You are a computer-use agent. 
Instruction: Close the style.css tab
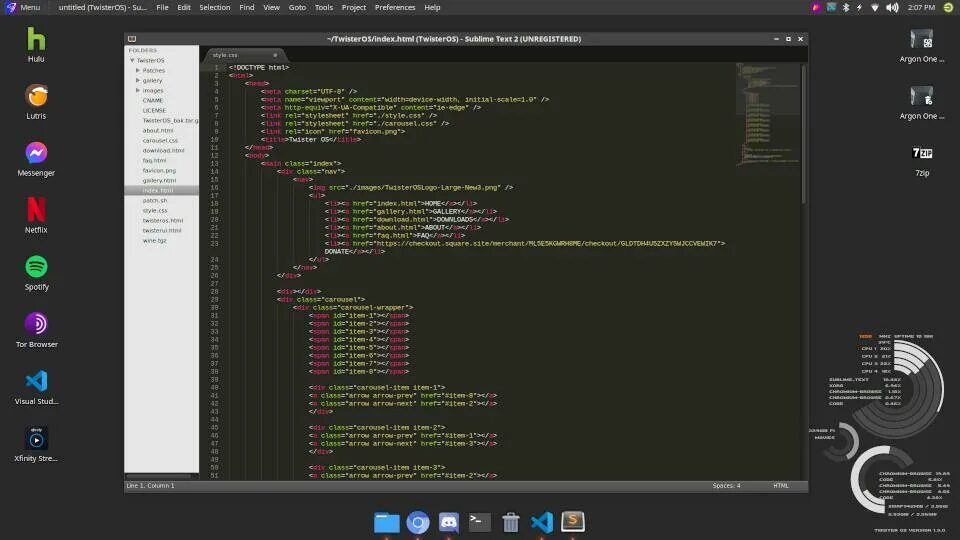click(275, 55)
